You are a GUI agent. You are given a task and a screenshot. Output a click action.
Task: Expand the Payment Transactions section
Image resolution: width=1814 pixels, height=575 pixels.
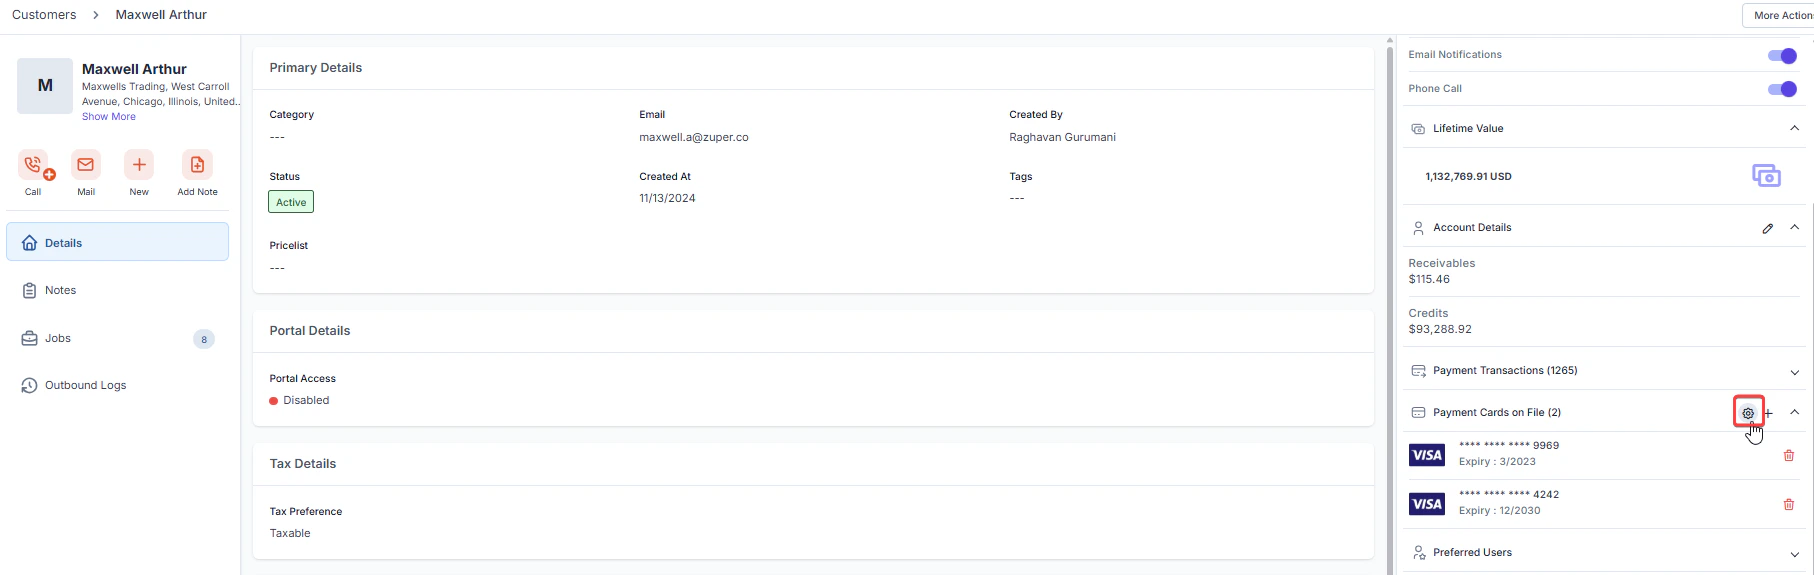[1794, 372]
